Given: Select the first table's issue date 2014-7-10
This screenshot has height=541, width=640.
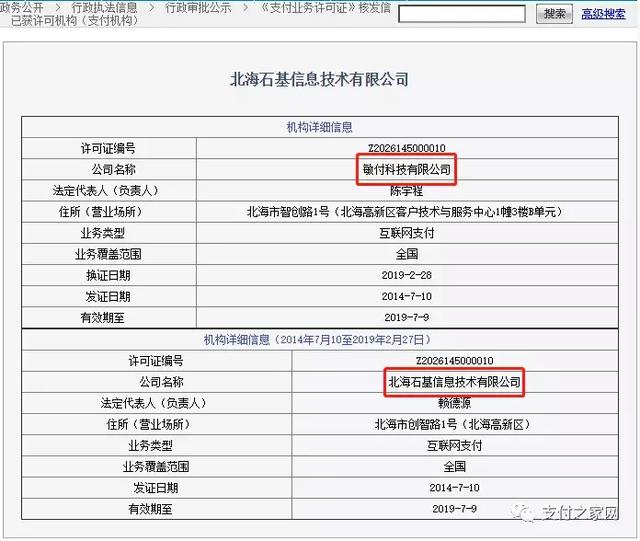Looking at the screenshot, I should (407, 296).
